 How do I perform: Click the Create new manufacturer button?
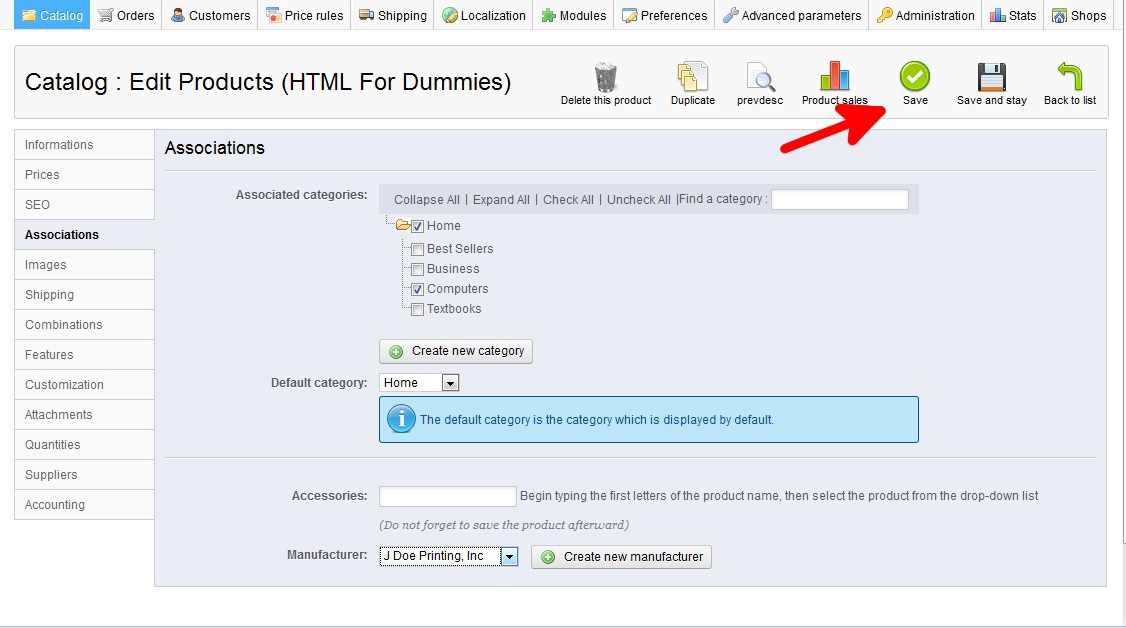[621, 557]
